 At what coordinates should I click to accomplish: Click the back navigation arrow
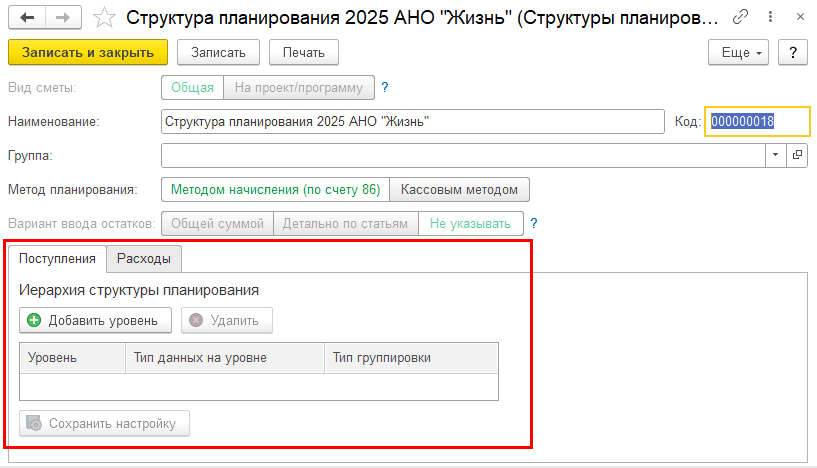[x=26, y=18]
